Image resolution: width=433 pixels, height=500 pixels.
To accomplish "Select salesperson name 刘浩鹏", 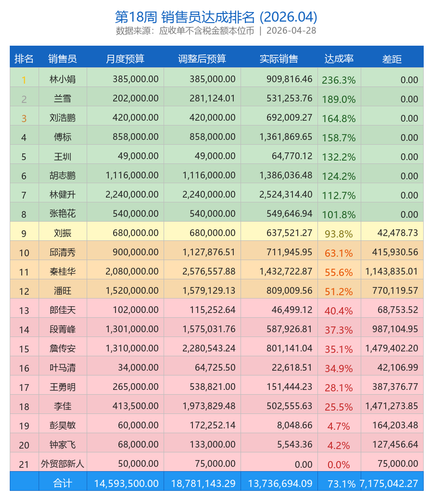I will (x=62, y=118).
